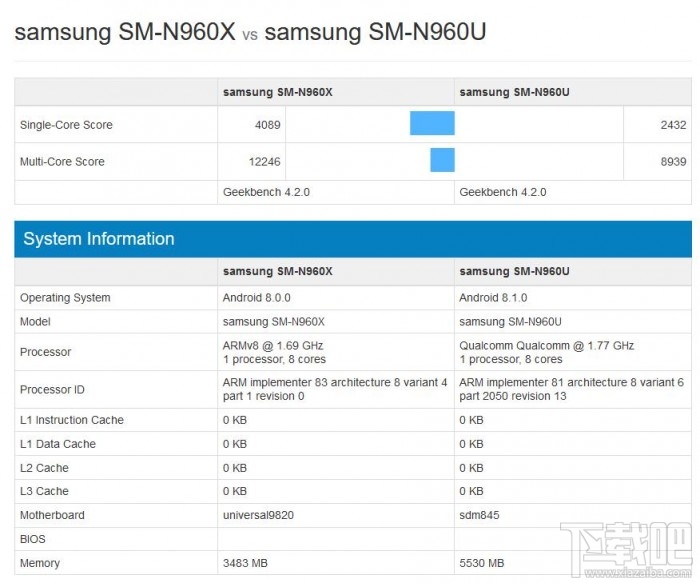Click the '3483 MB' memory value
The width and height of the screenshot is (700, 583).
pos(245,563)
